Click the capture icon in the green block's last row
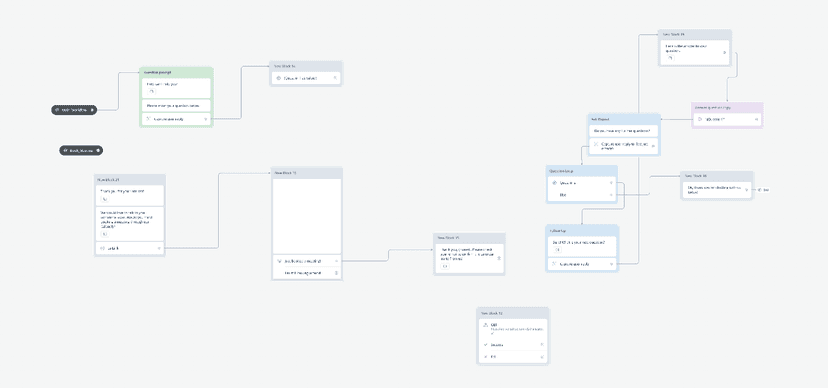The height and width of the screenshot is (388, 828). coord(149,119)
